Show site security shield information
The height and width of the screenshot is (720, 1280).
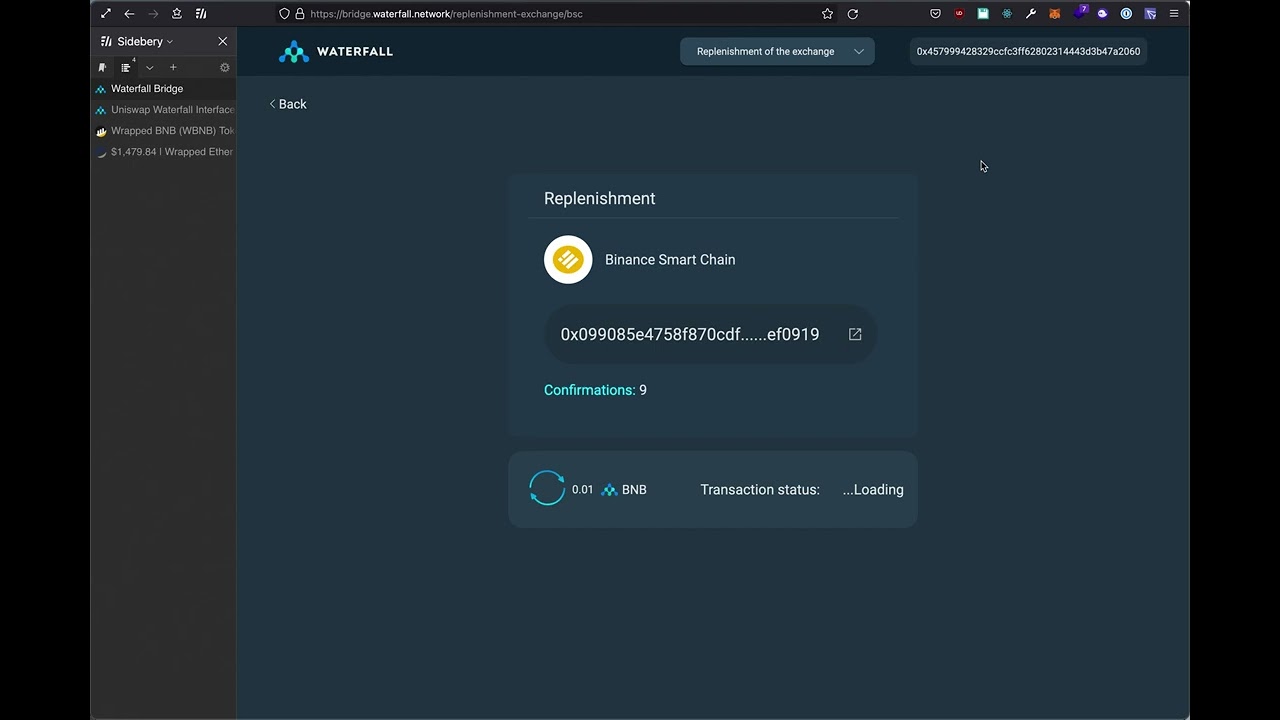pyautogui.click(x=284, y=14)
